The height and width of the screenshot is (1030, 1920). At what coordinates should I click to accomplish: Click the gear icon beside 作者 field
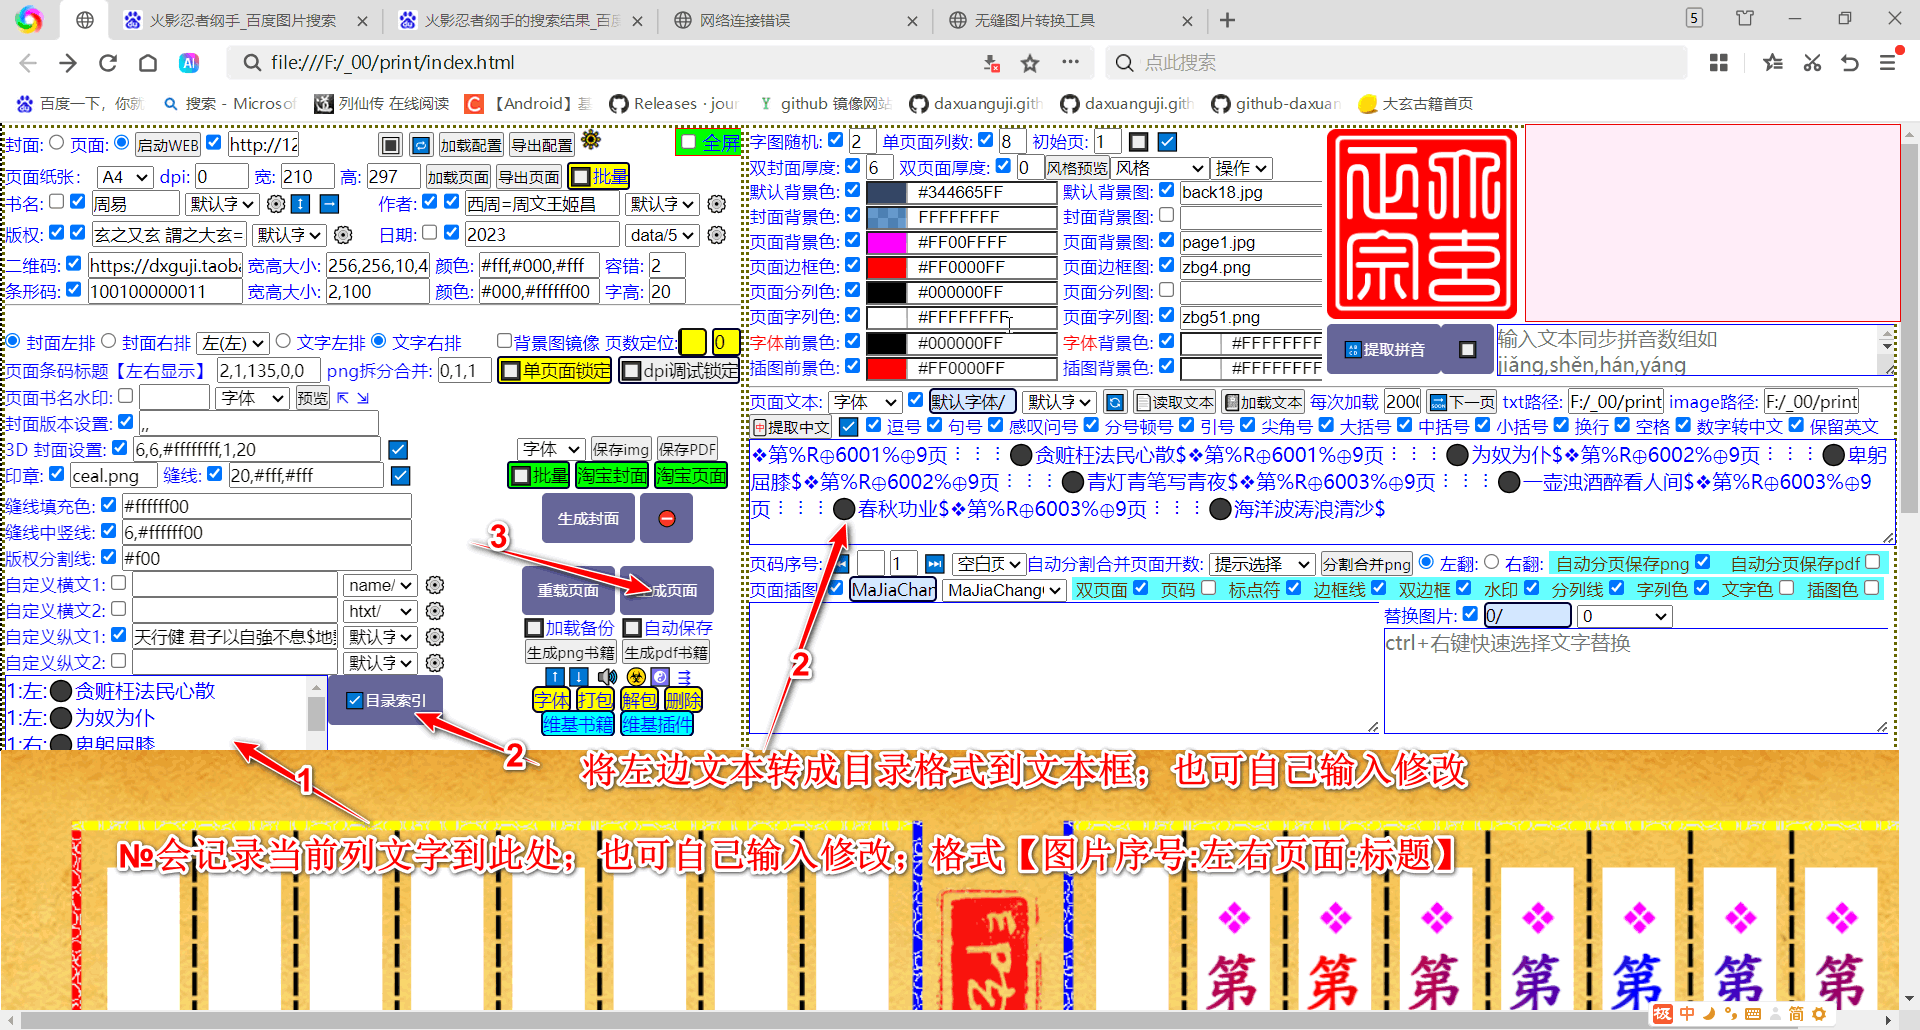coord(715,204)
